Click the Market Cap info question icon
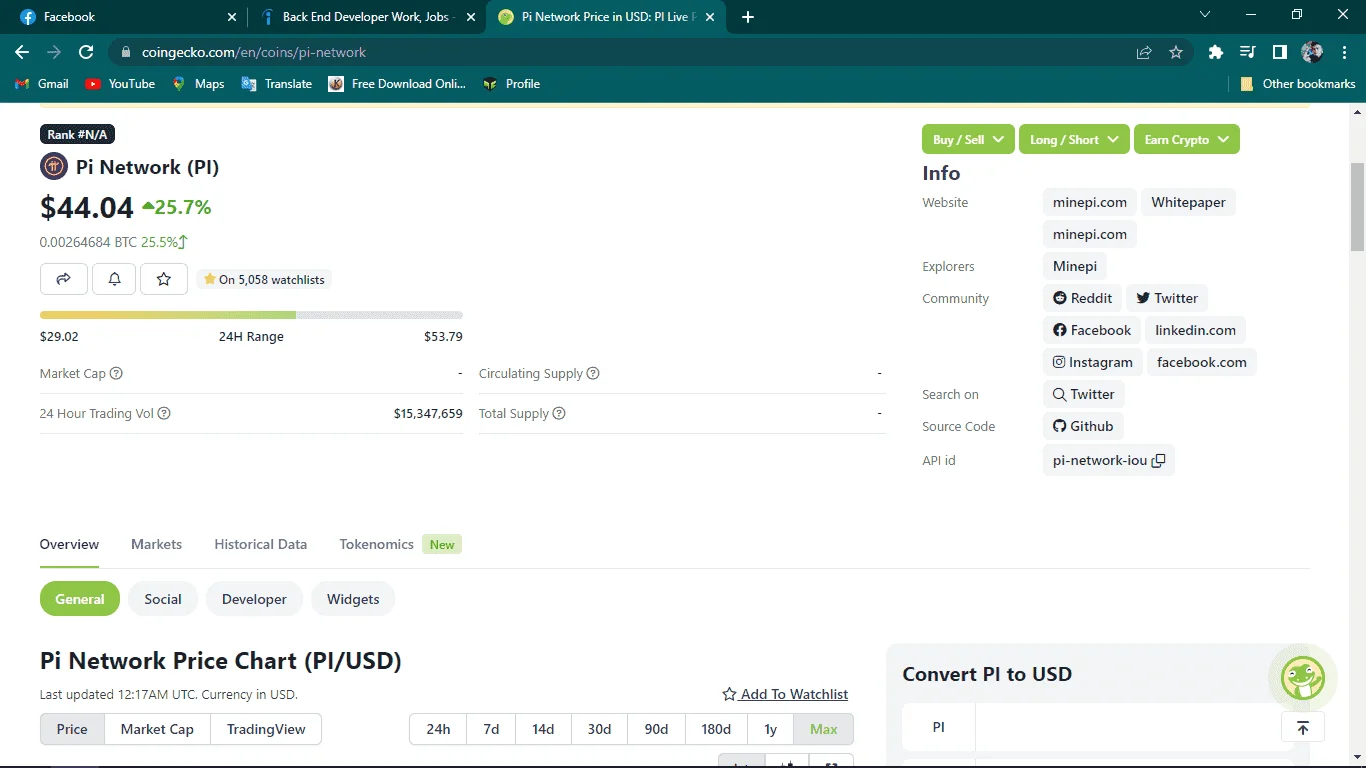Screen dimensions: 1366x768 116,373
